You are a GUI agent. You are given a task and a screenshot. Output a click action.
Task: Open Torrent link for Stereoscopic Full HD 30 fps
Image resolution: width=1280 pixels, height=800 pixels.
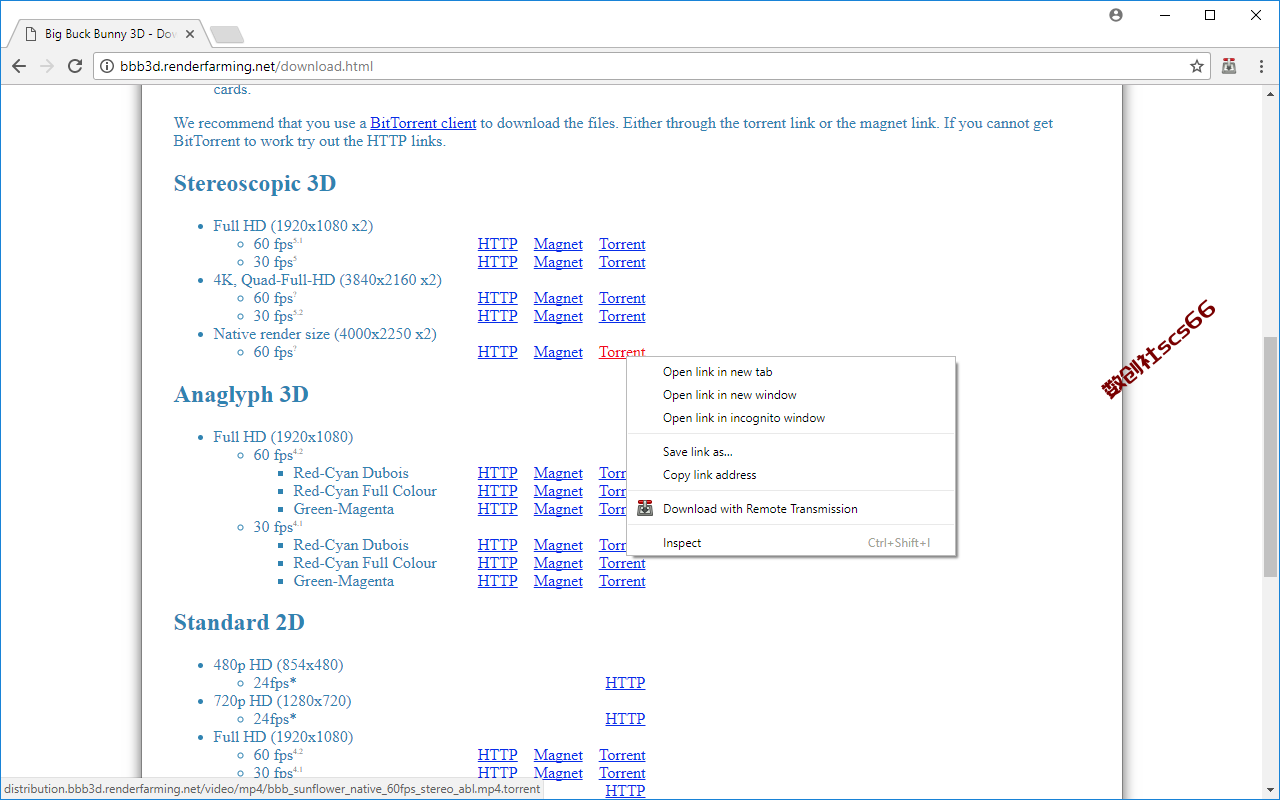[622, 262]
